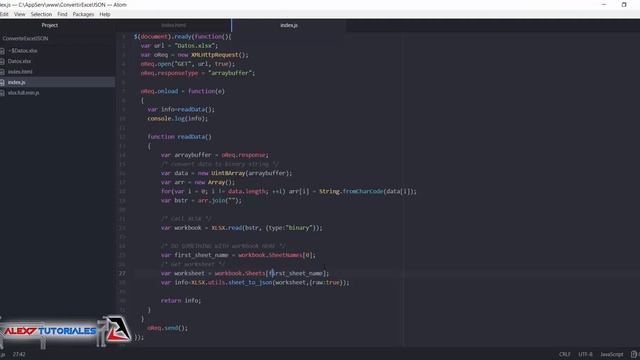Viewport: 640px width, 360px height.
Task: Open Datos.xlsx from the project tree
Action: click(19, 61)
